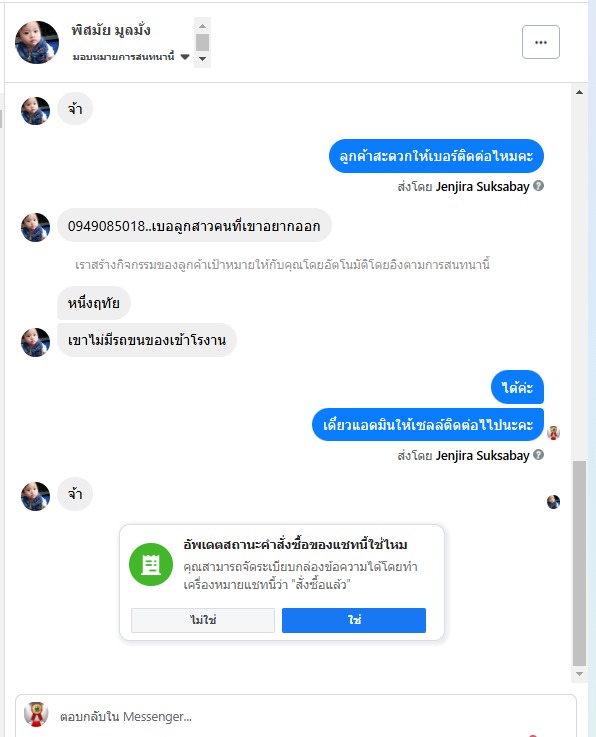Click header mini scrollbar up arrow

(x=203, y=26)
